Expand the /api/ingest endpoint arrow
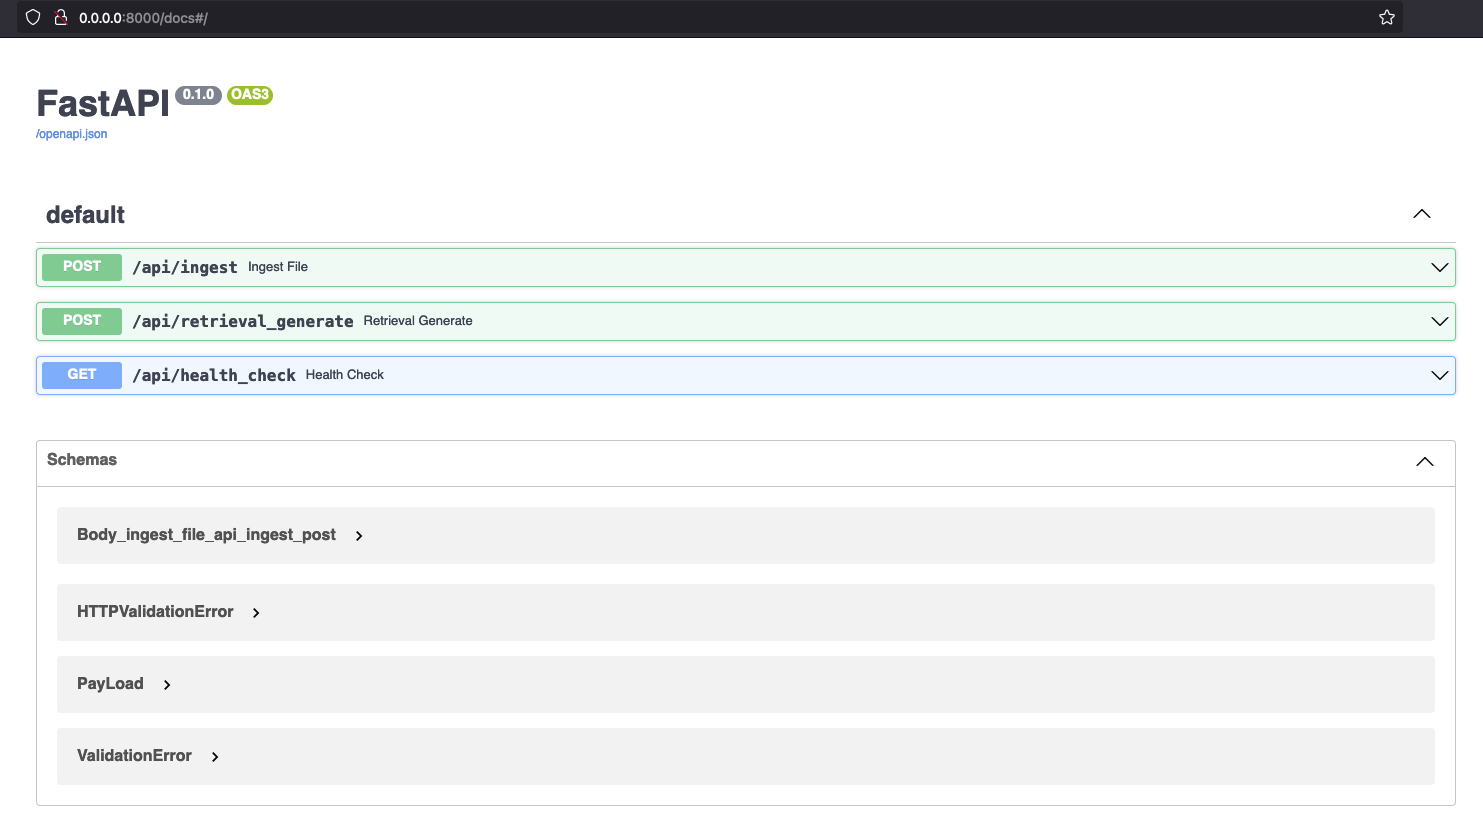Image resolution: width=1483 pixels, height=830 pixels. click(1440, 267)
